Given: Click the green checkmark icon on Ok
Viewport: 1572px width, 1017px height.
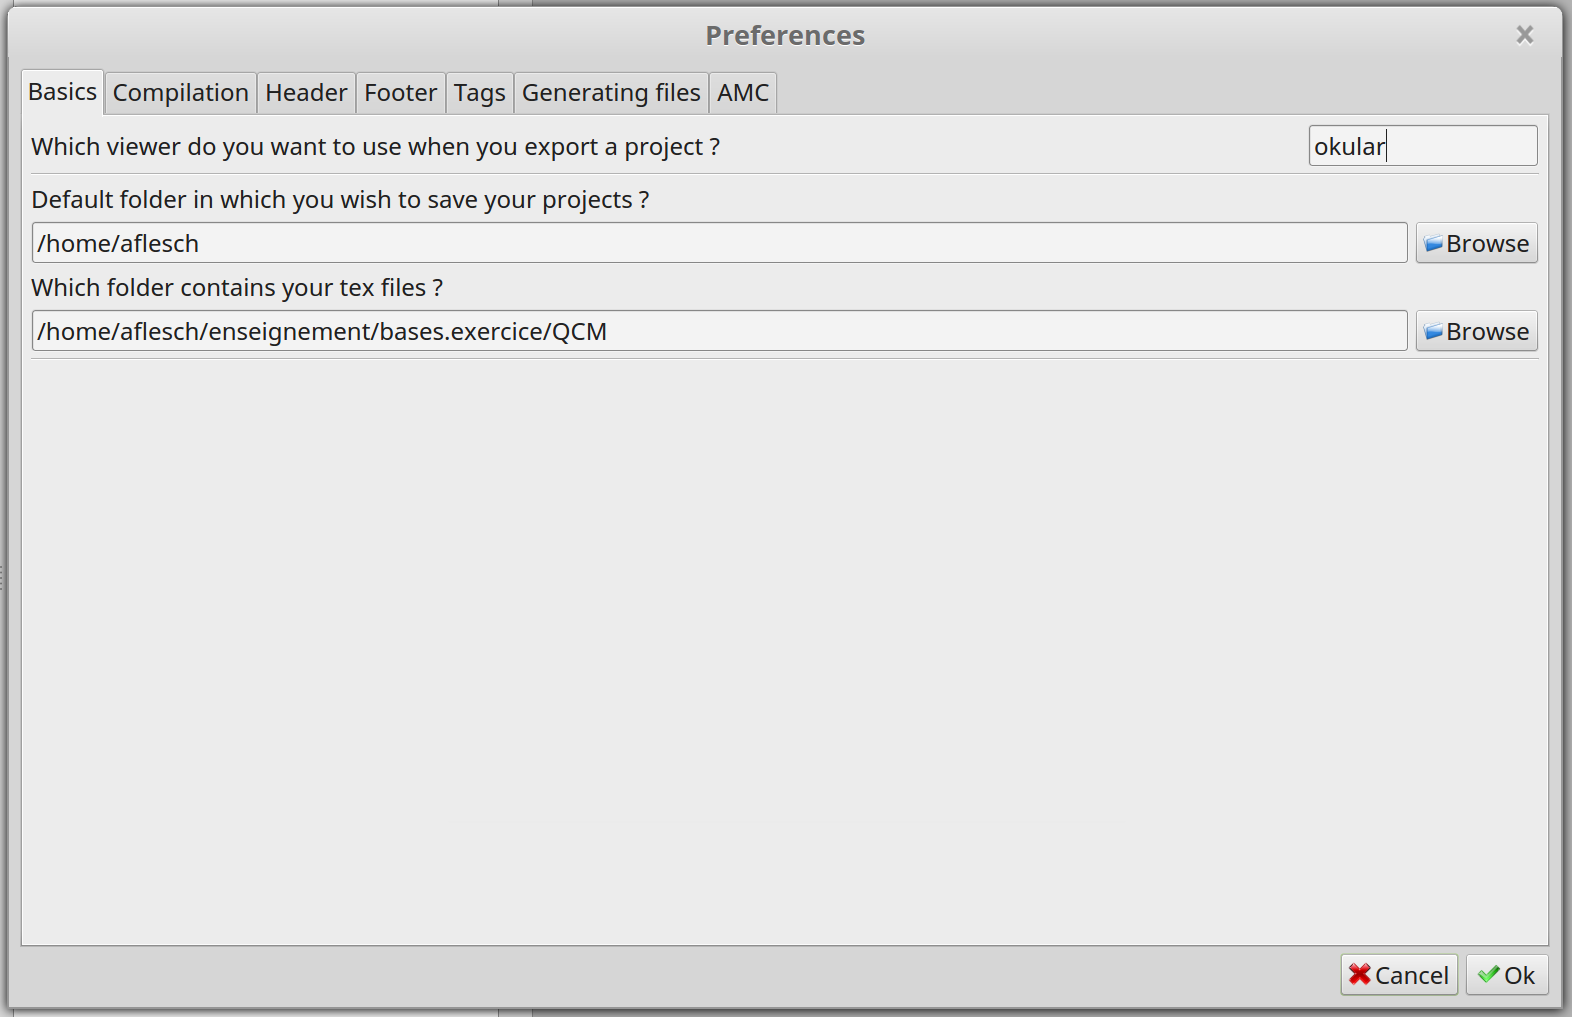Looking at the screenshot, I should pyautogui.click(x=1488, y=975).
